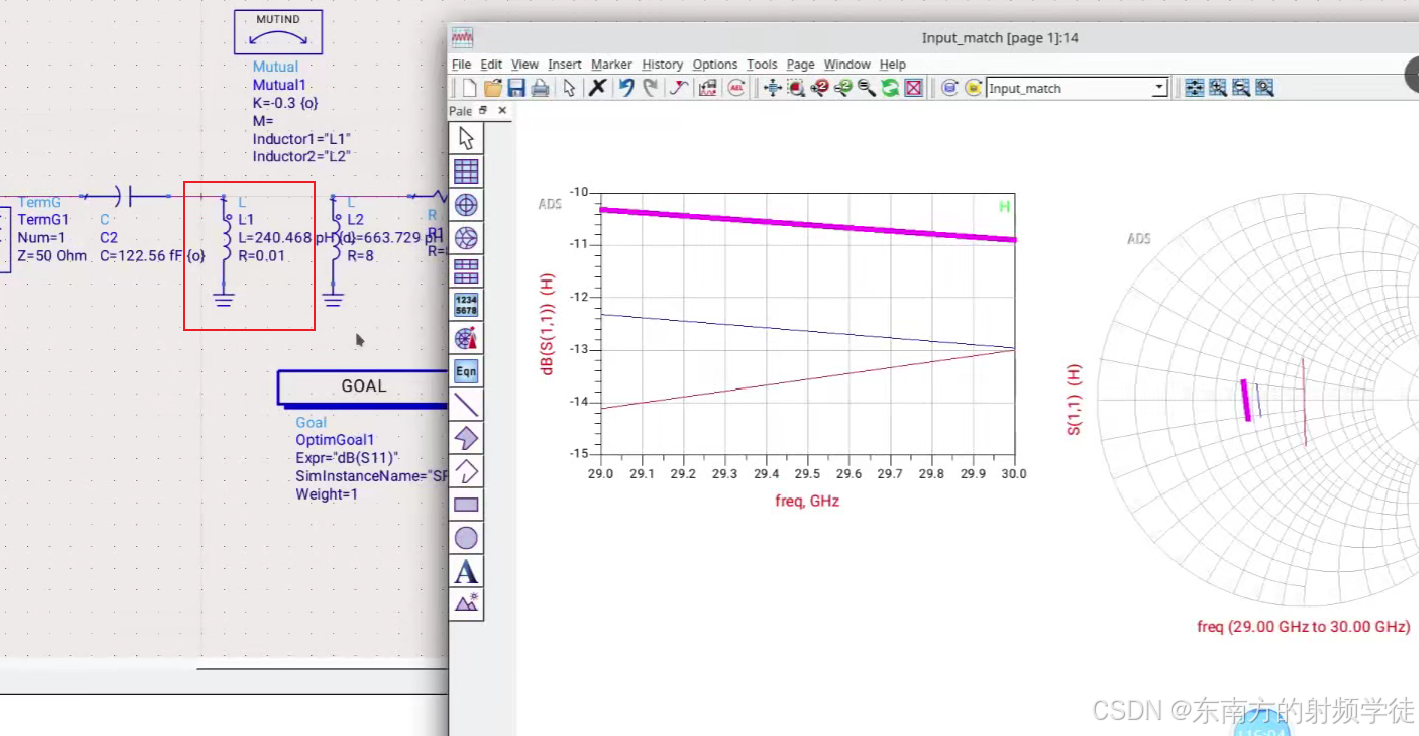Insert a rectangular plot from the palette
The width and height of the screenshot is (1419, 736).
(466, 171)
